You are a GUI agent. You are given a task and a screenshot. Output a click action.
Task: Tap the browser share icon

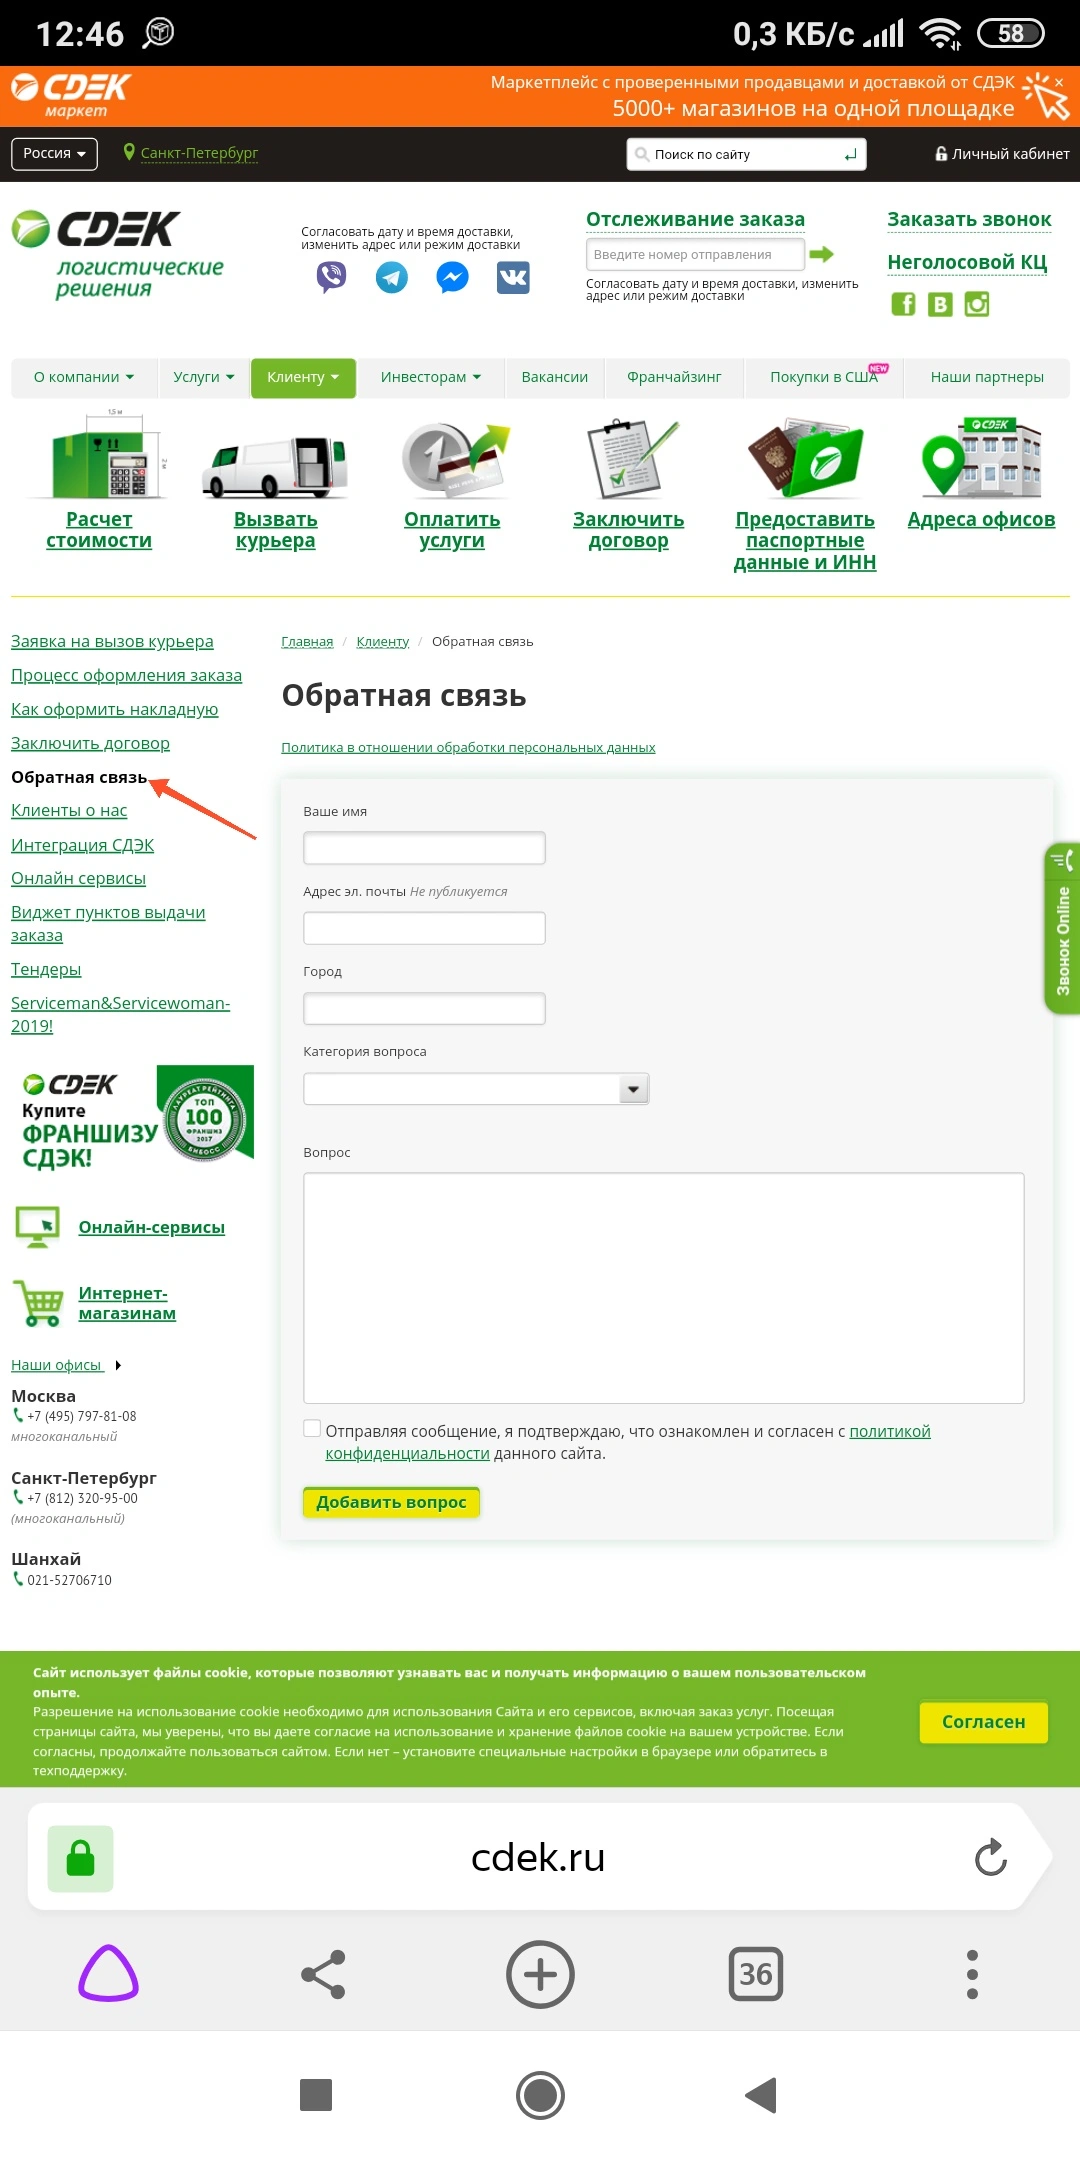click(x=323, y=1975)
